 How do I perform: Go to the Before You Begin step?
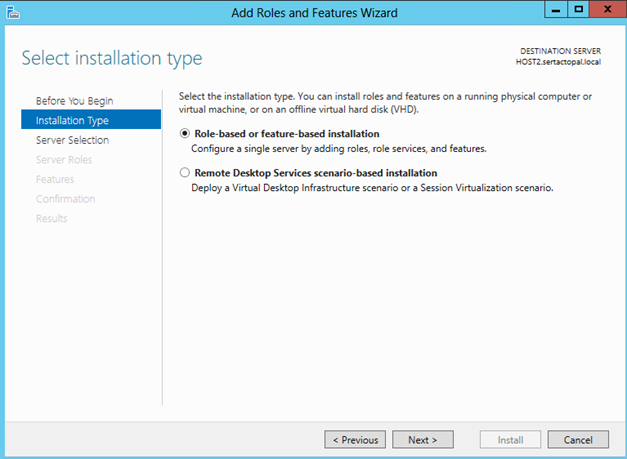pos(74,101)
